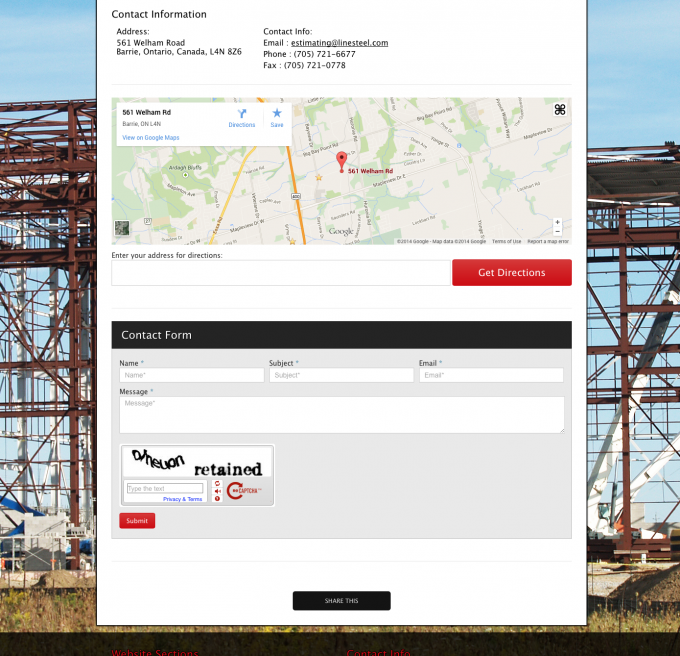Select the Subject input field
680x656 pixels.
(x=341, y=375)
